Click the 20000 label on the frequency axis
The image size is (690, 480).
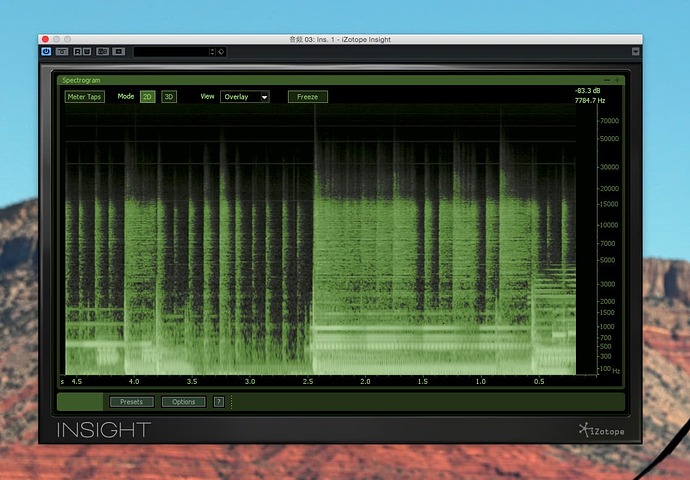pyautogui.click(x=609, y=188)
